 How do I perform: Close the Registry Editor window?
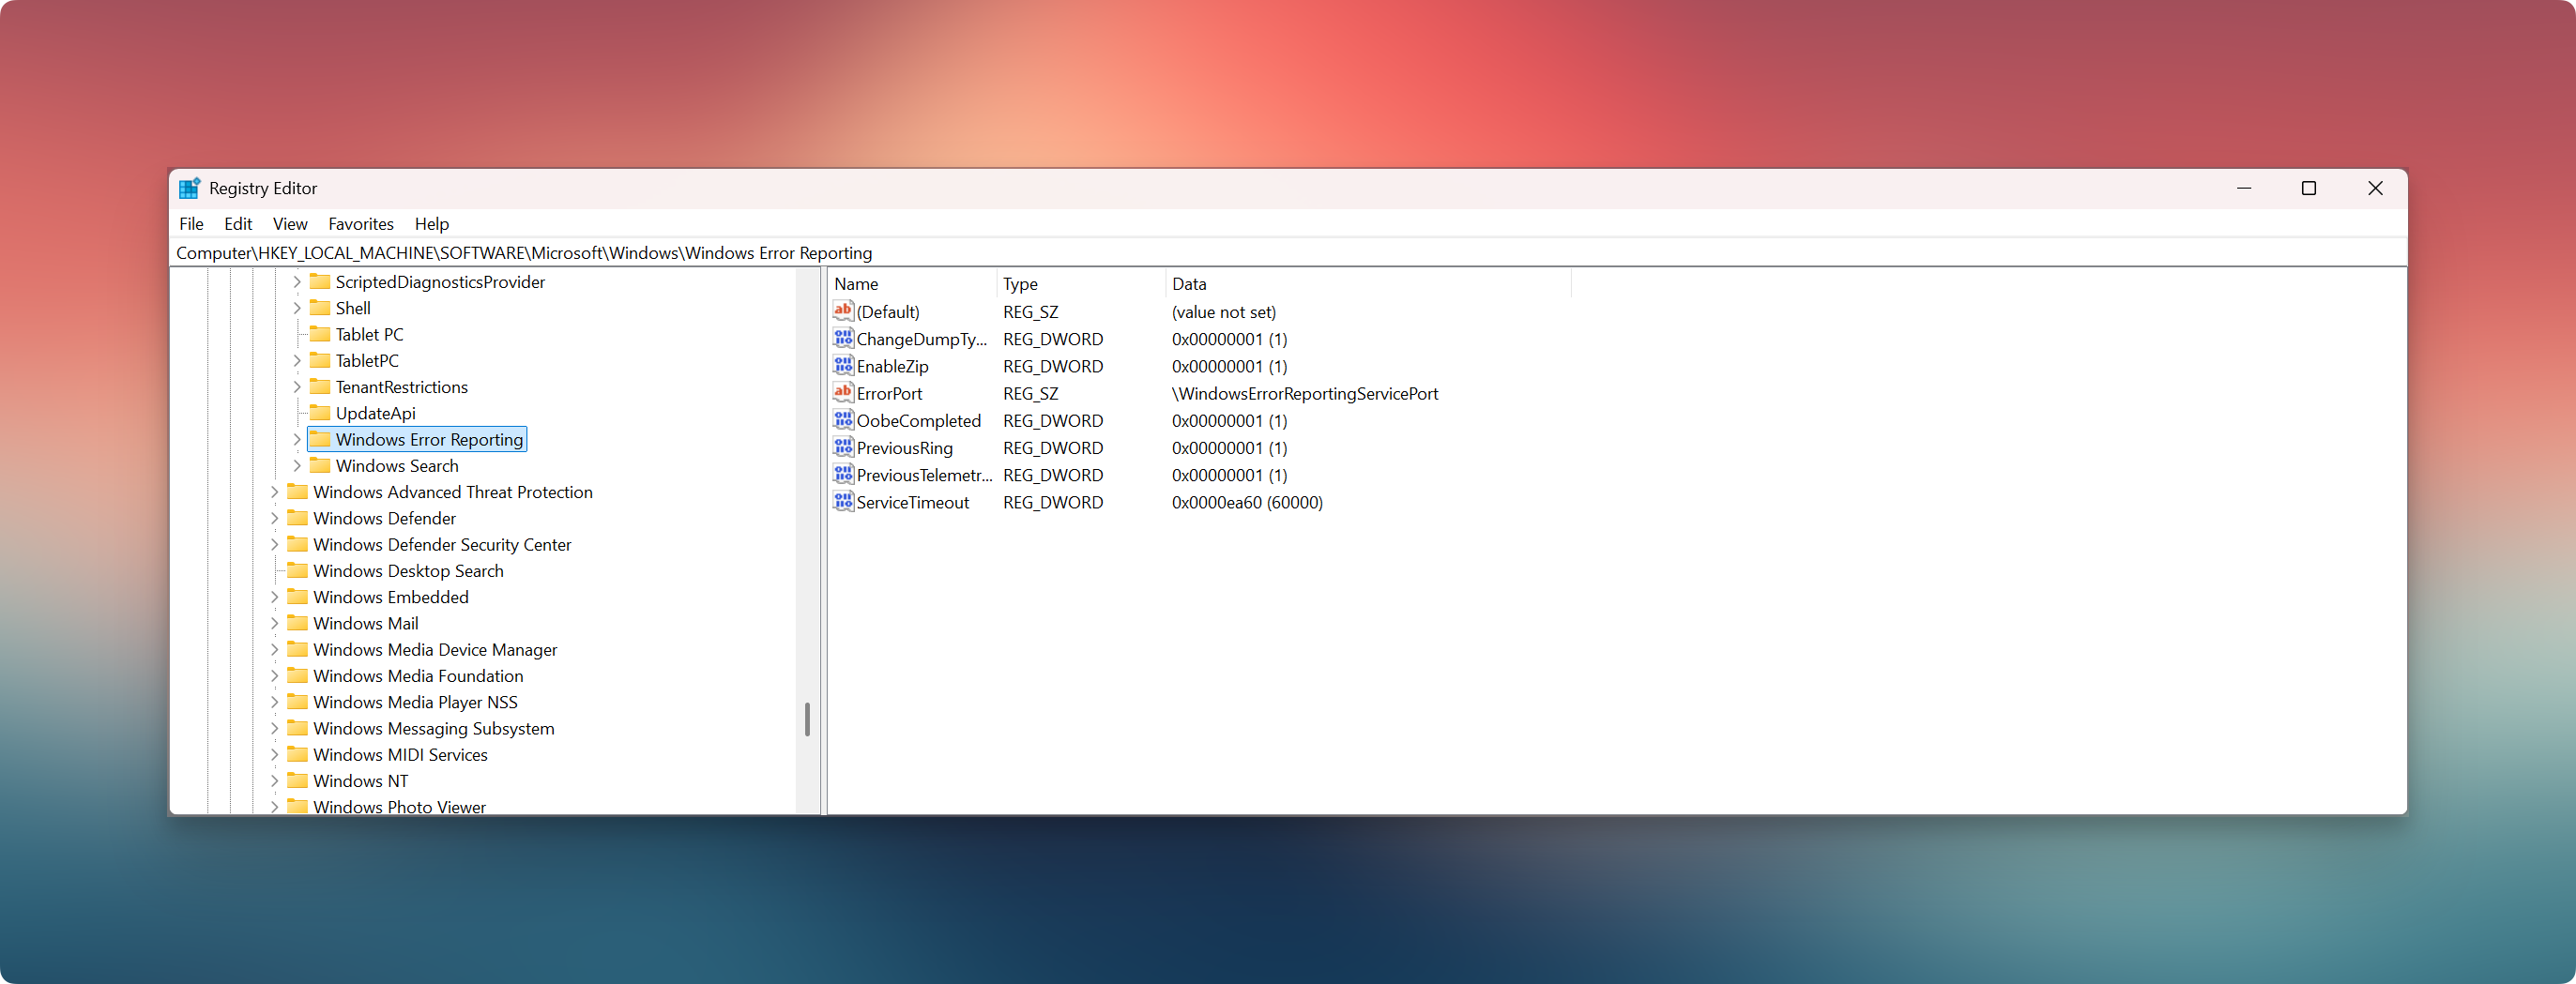tap(2375, 188)
